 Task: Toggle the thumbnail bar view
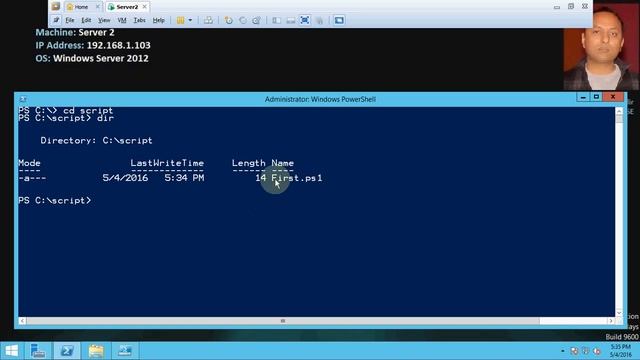291,20
